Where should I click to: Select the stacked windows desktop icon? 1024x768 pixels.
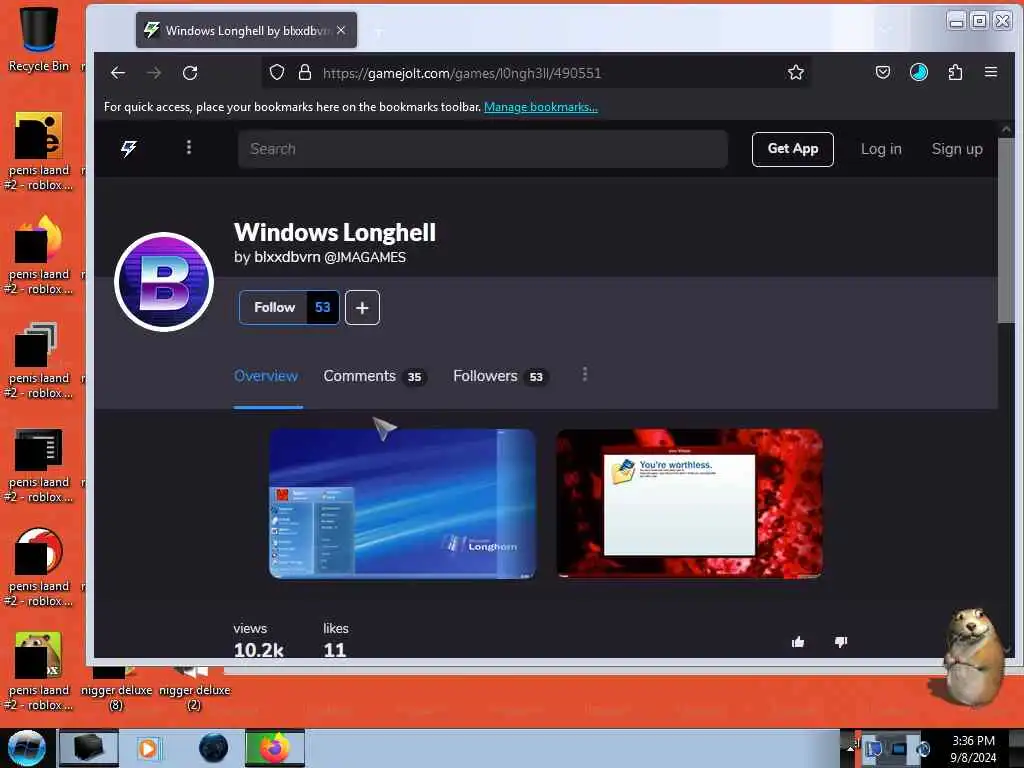point(39,359)
